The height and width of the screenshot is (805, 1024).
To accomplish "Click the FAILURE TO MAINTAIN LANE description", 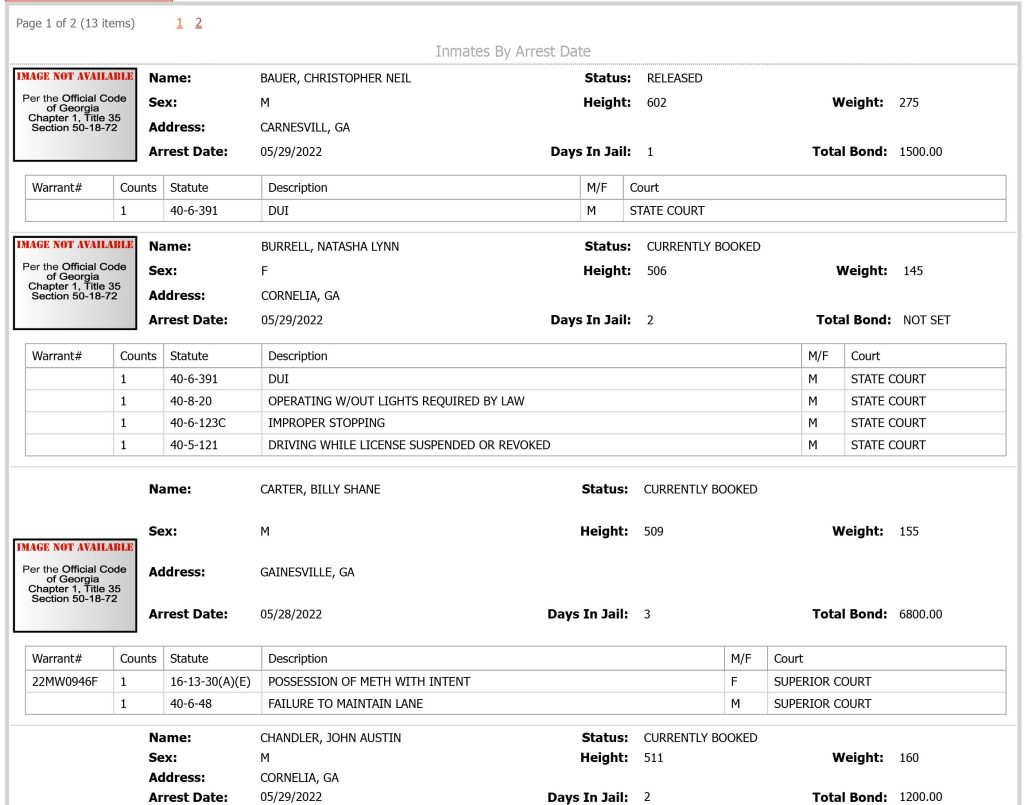I will (x=345, y=704).
